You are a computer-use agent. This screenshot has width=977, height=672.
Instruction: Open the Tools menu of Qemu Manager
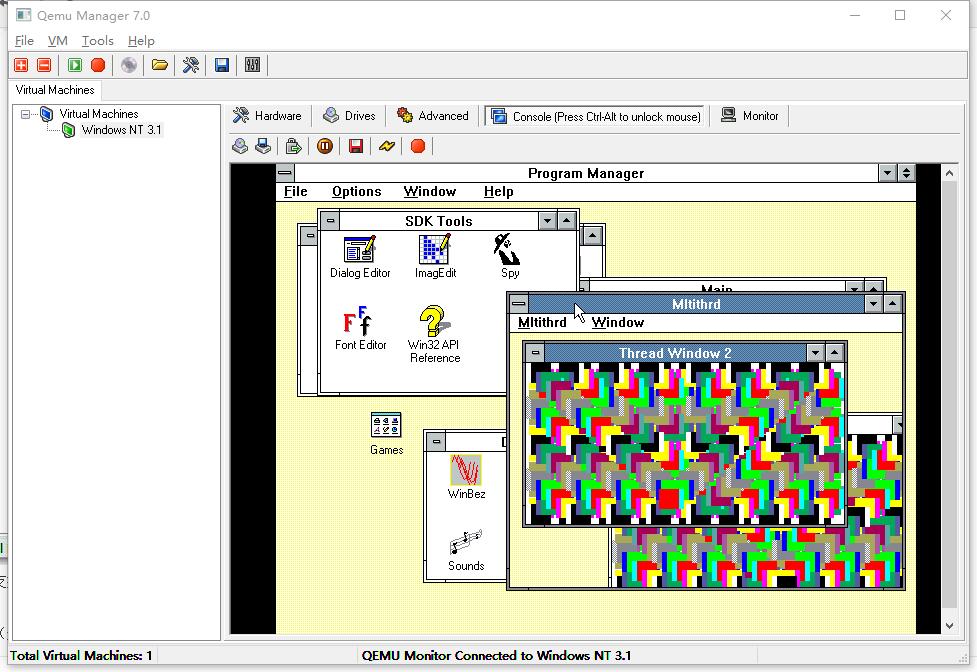point(98,40)
